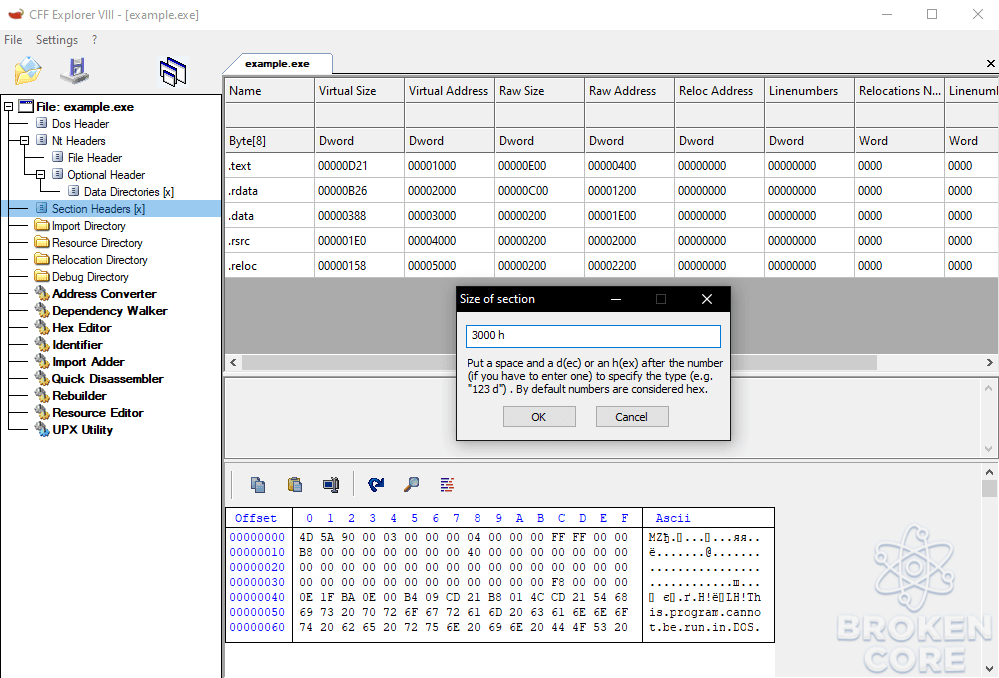Open the Debug Directory folder
This screenshot has width=999, height=678.
tap(90, 277)
